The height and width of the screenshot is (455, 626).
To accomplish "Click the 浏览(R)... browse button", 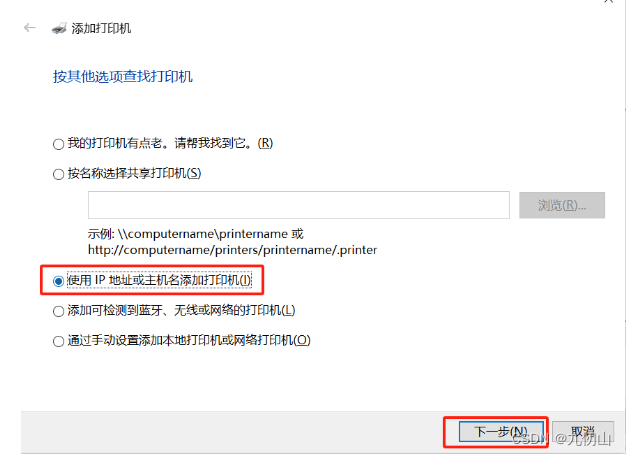I will 562,205.
